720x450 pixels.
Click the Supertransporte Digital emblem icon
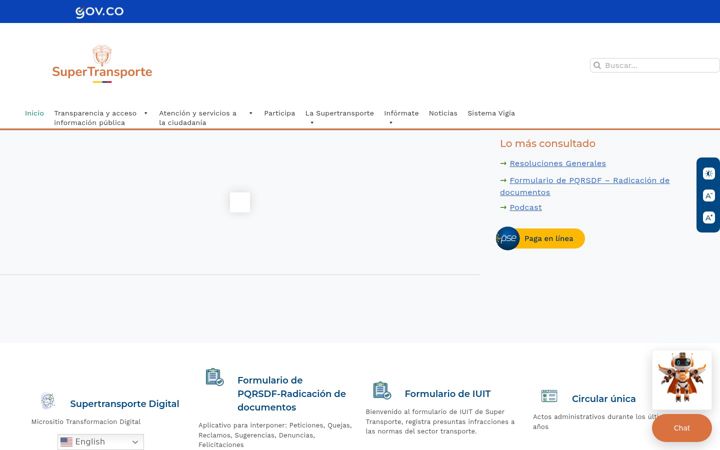47,401
